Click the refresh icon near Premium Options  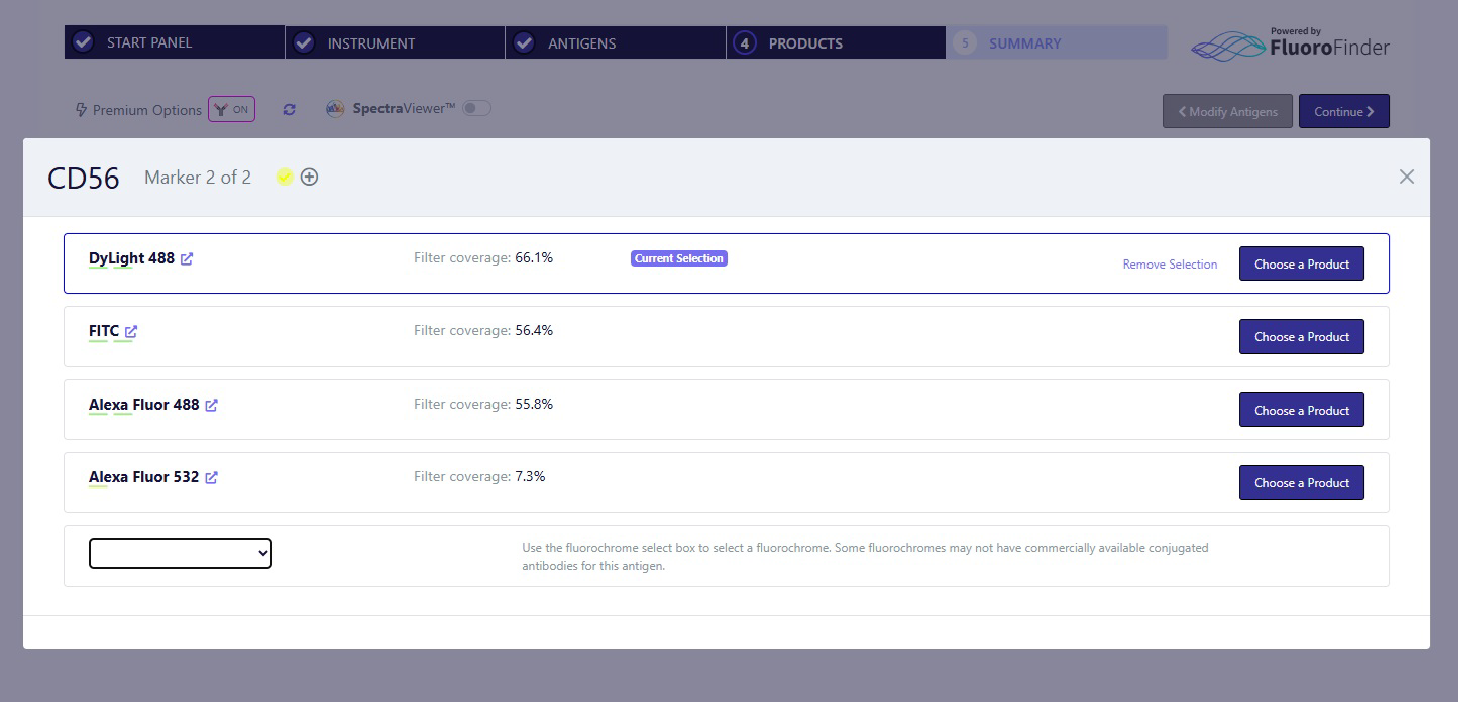point(289,110)
